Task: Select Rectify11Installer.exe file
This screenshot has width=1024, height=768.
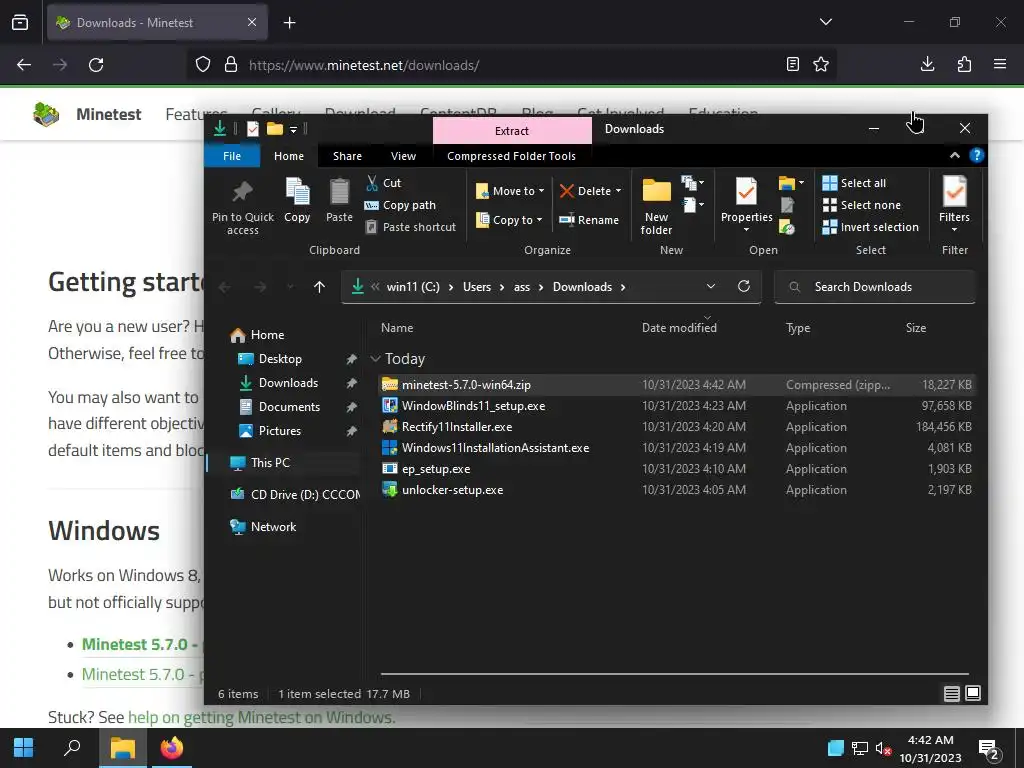Action: [x=677, y=426]
